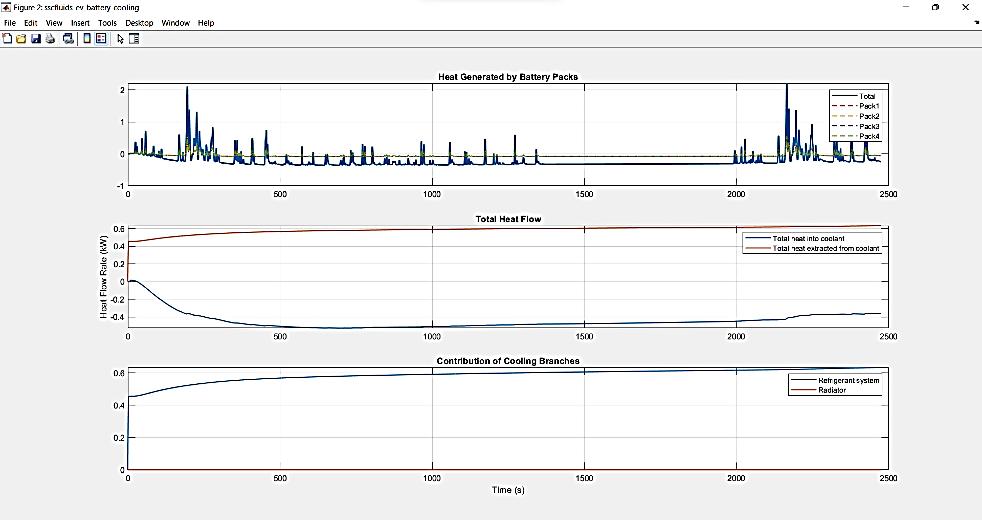Select the 'Contribution of Cooling Branches' title
Image resolution: width=982 pixels, height=520 pixels.
pyautogui.click(x=508, y=361)
